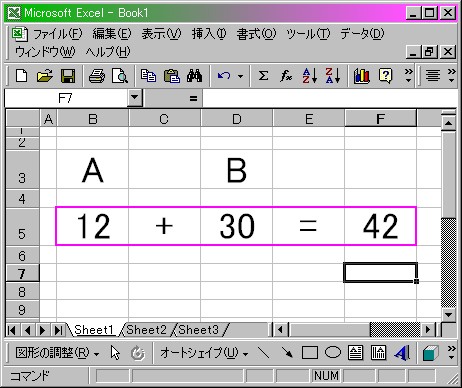Open Print Preview magnifier page icon
462x388 pixels.
120,76
